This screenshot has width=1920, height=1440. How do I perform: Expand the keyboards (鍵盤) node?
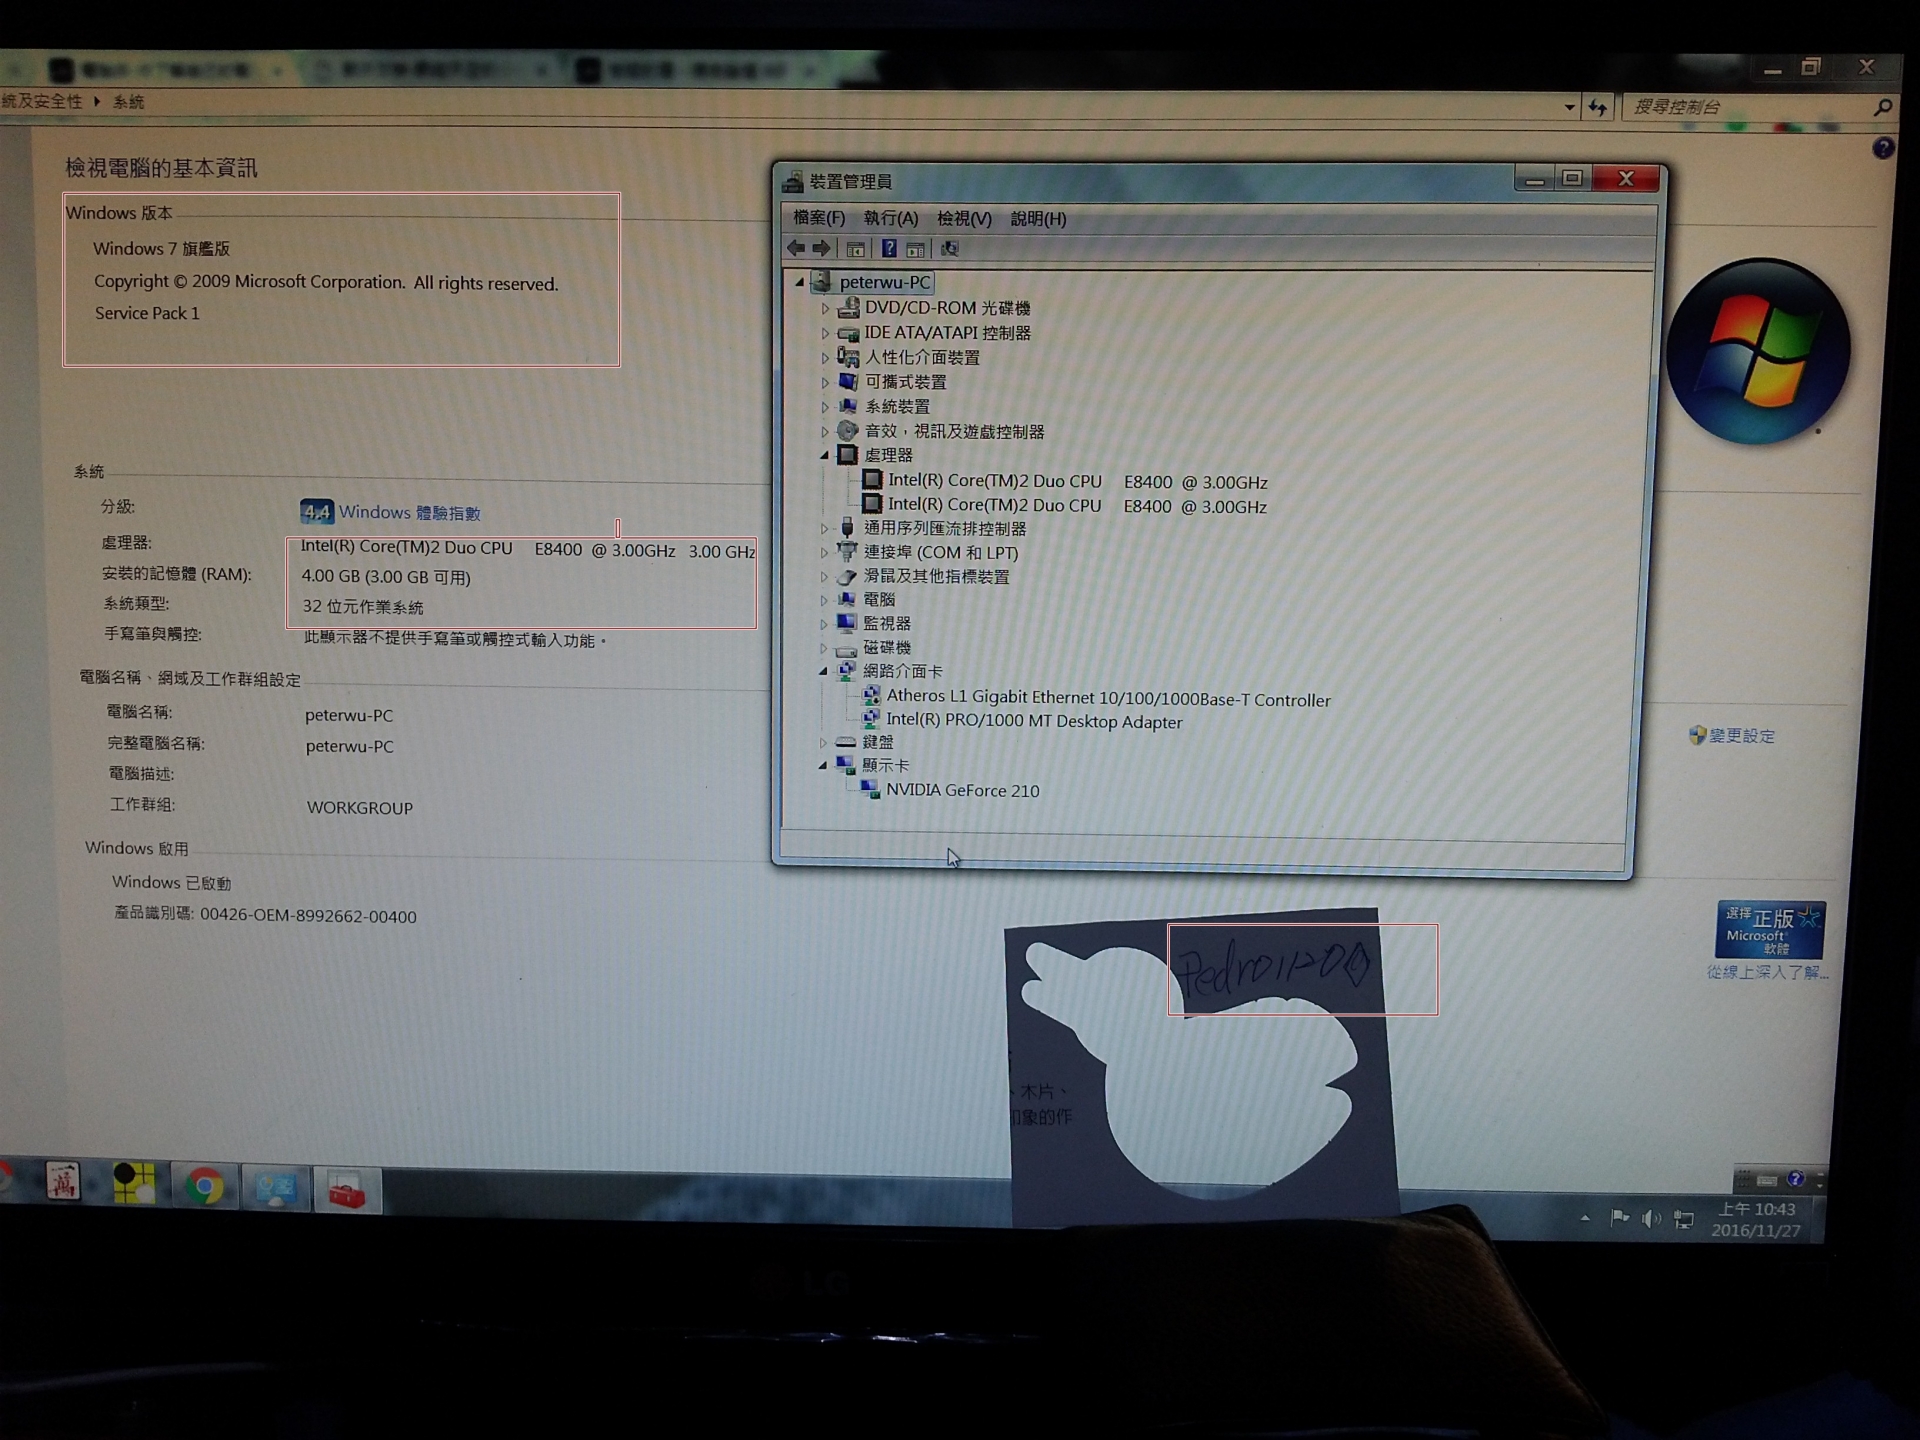pos(823,743)
